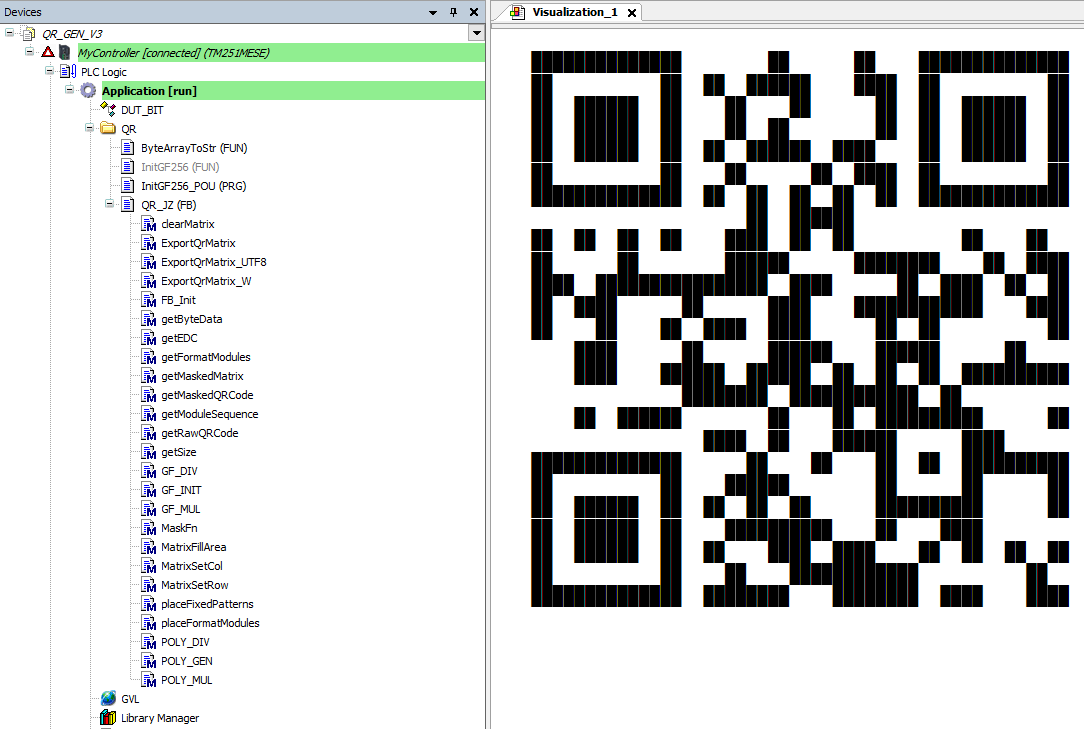Click the Visualization_1 tab icon
The width and height of the screenshot is (1084, 729).
[517, 12]
